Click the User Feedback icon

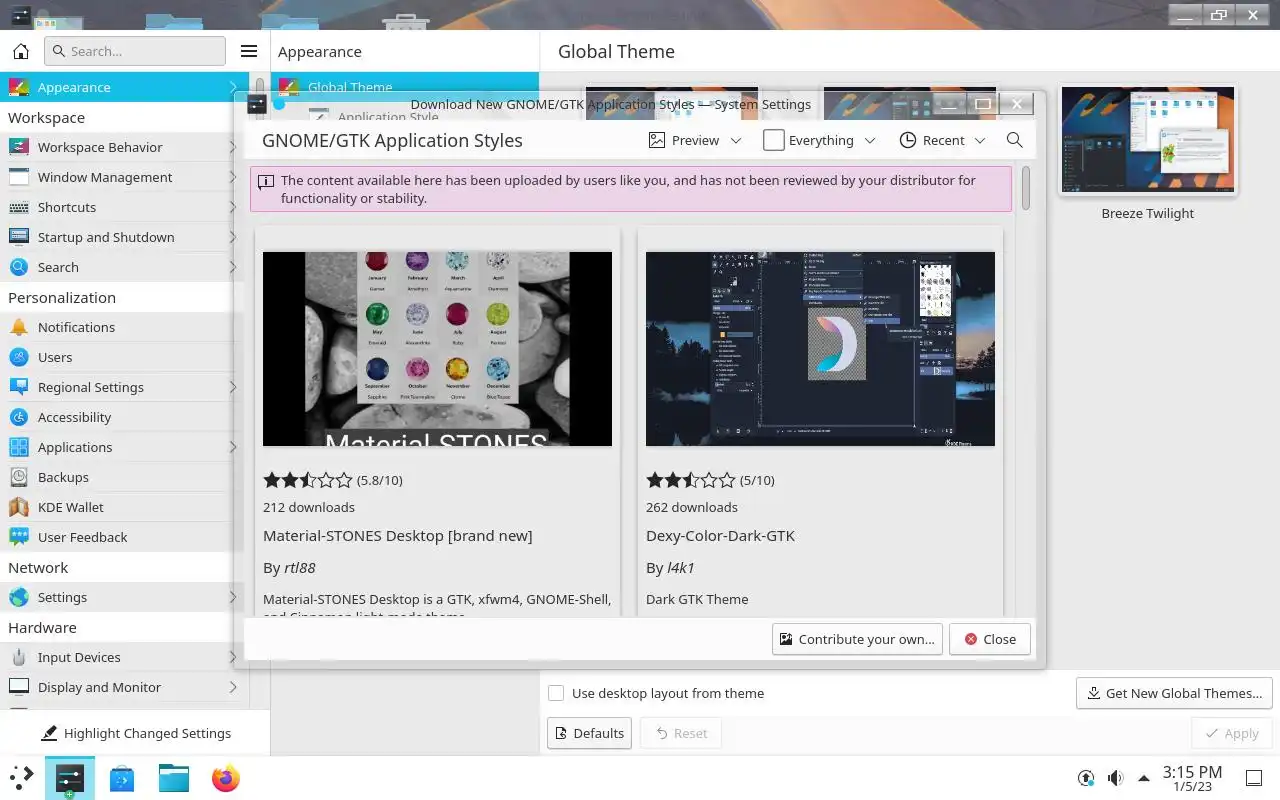click(18, 537)
